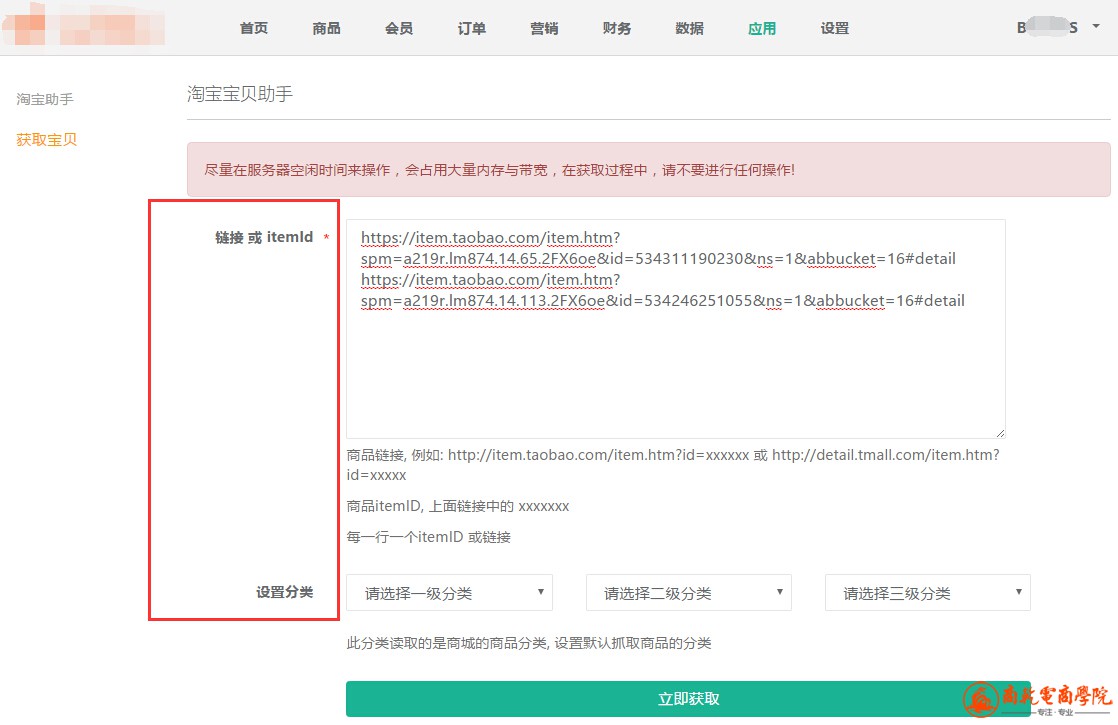The height and width of the screenshot is (725, 1118).
Task: Grab the textarea resize handle
Action: pos(1000,433)
